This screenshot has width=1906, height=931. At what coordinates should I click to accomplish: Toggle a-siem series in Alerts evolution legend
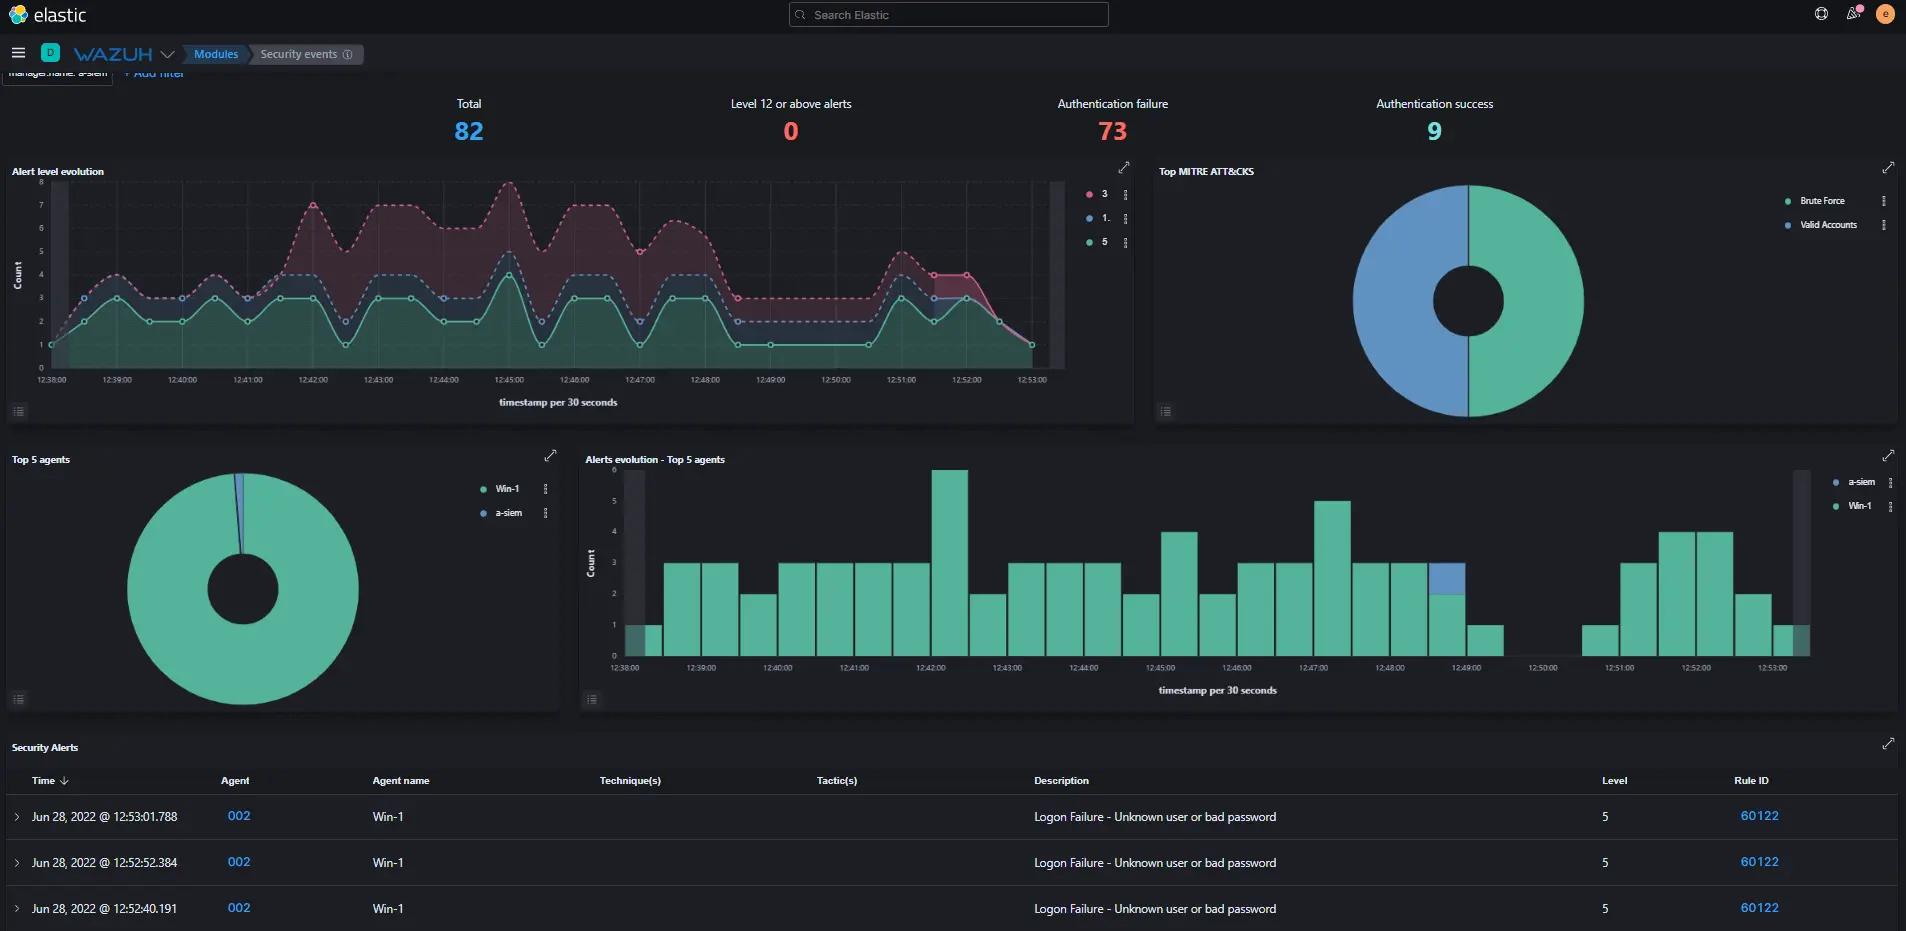pos(1860,482)
